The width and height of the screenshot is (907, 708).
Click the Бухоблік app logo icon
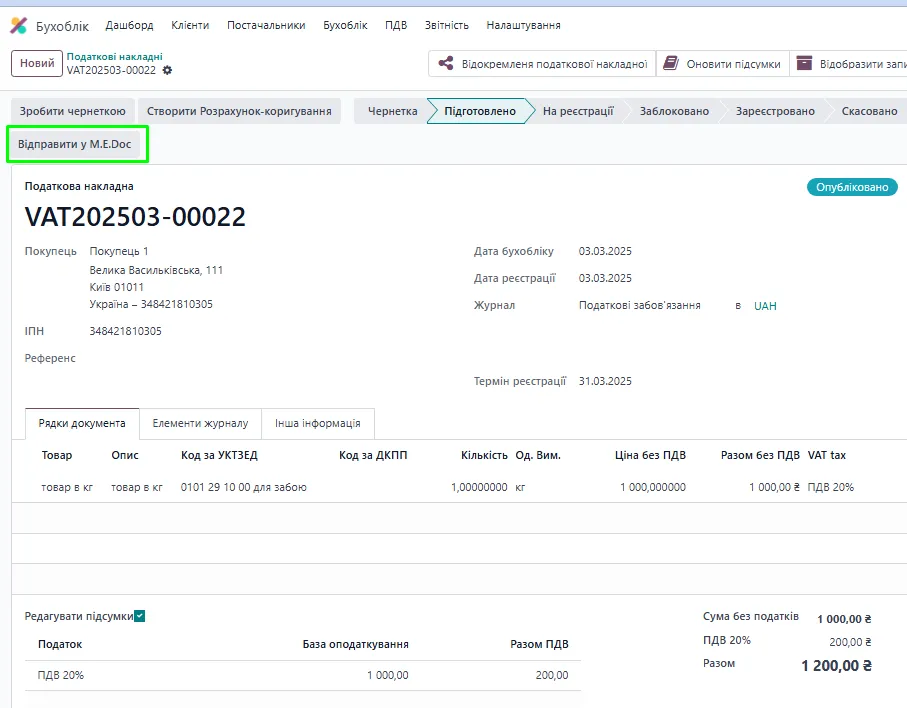click(19, 25)
